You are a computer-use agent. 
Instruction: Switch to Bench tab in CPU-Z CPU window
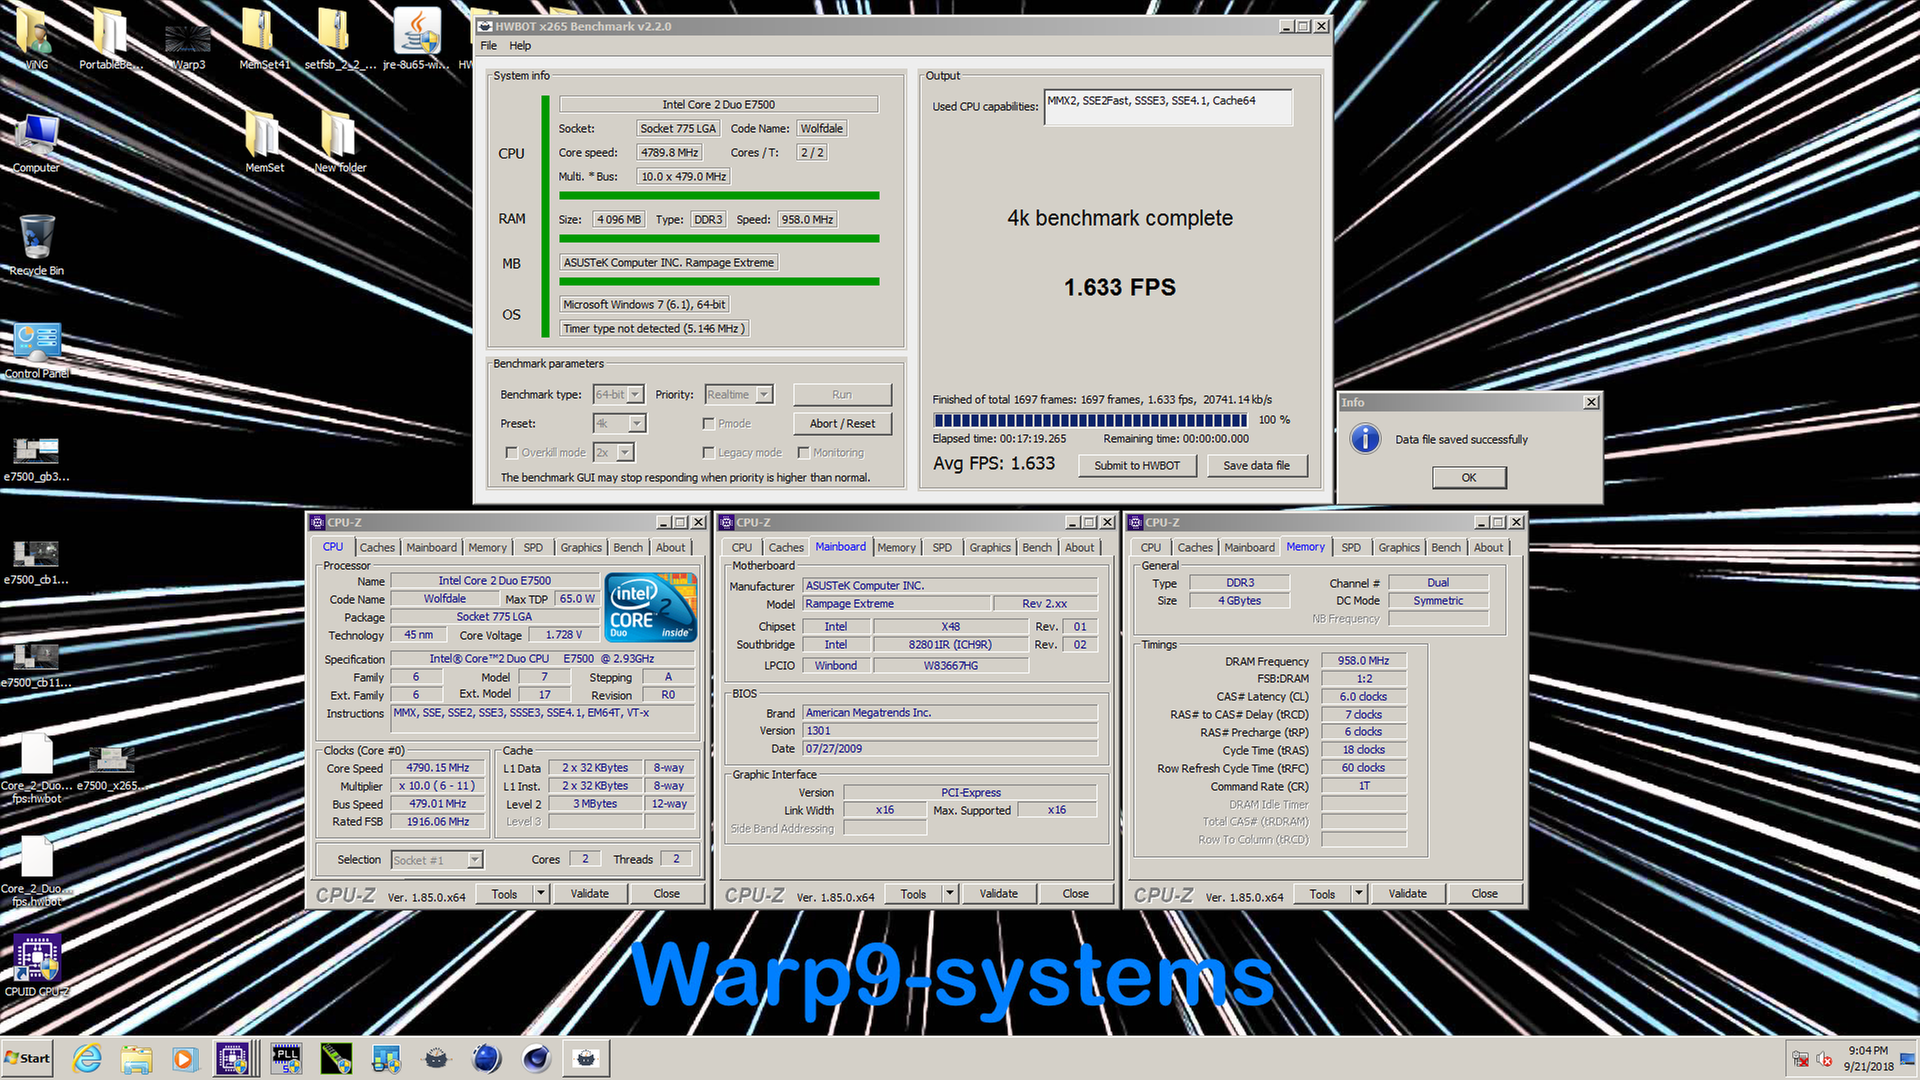point(628,548)
